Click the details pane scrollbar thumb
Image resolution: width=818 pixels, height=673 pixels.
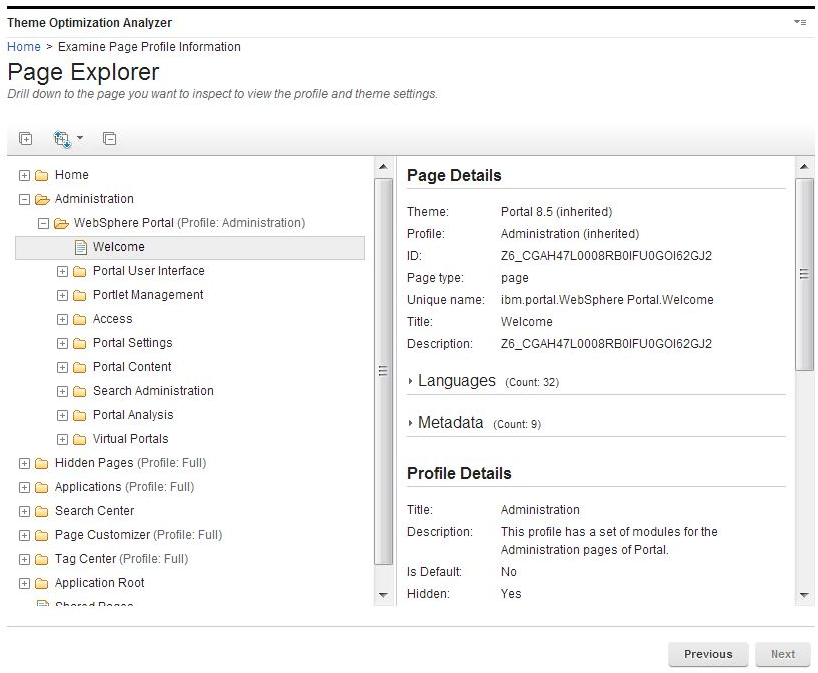(x=804, y=274)
